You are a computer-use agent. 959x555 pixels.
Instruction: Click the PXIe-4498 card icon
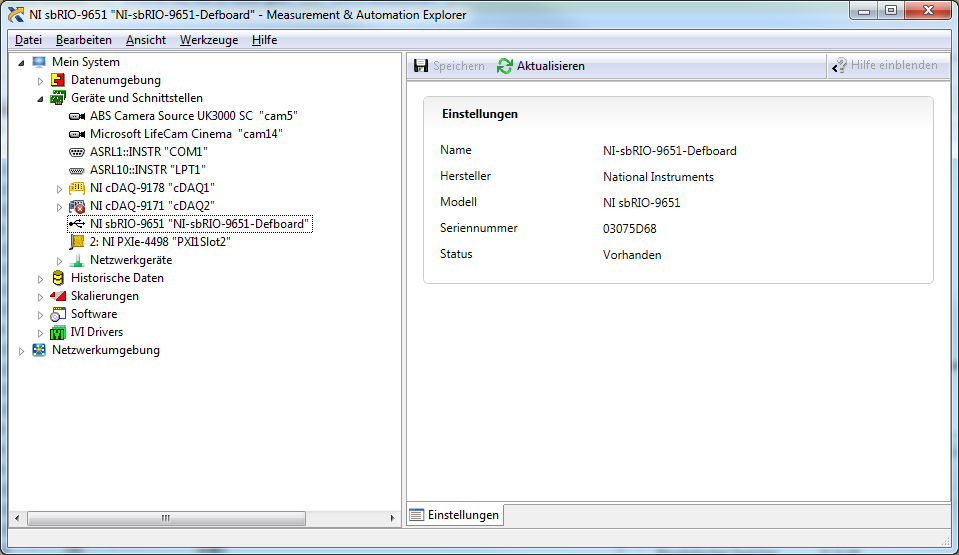[x=76, y=242]
